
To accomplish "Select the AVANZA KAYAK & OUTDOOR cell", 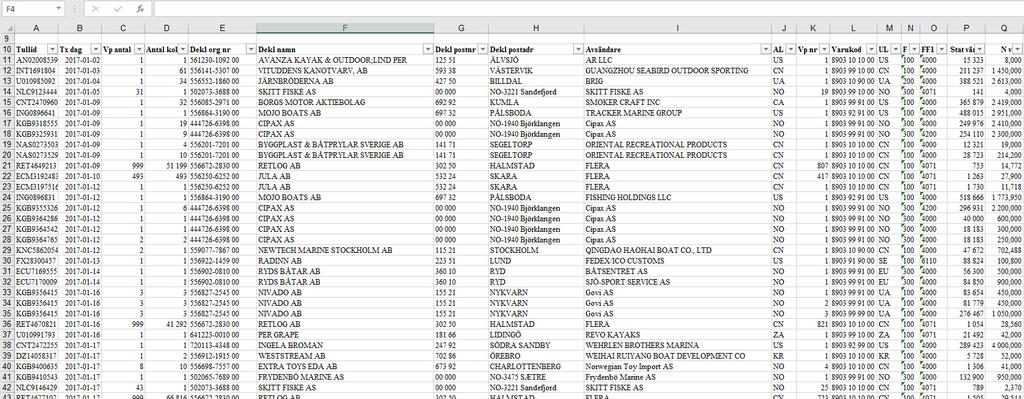I will coord(345,60).
